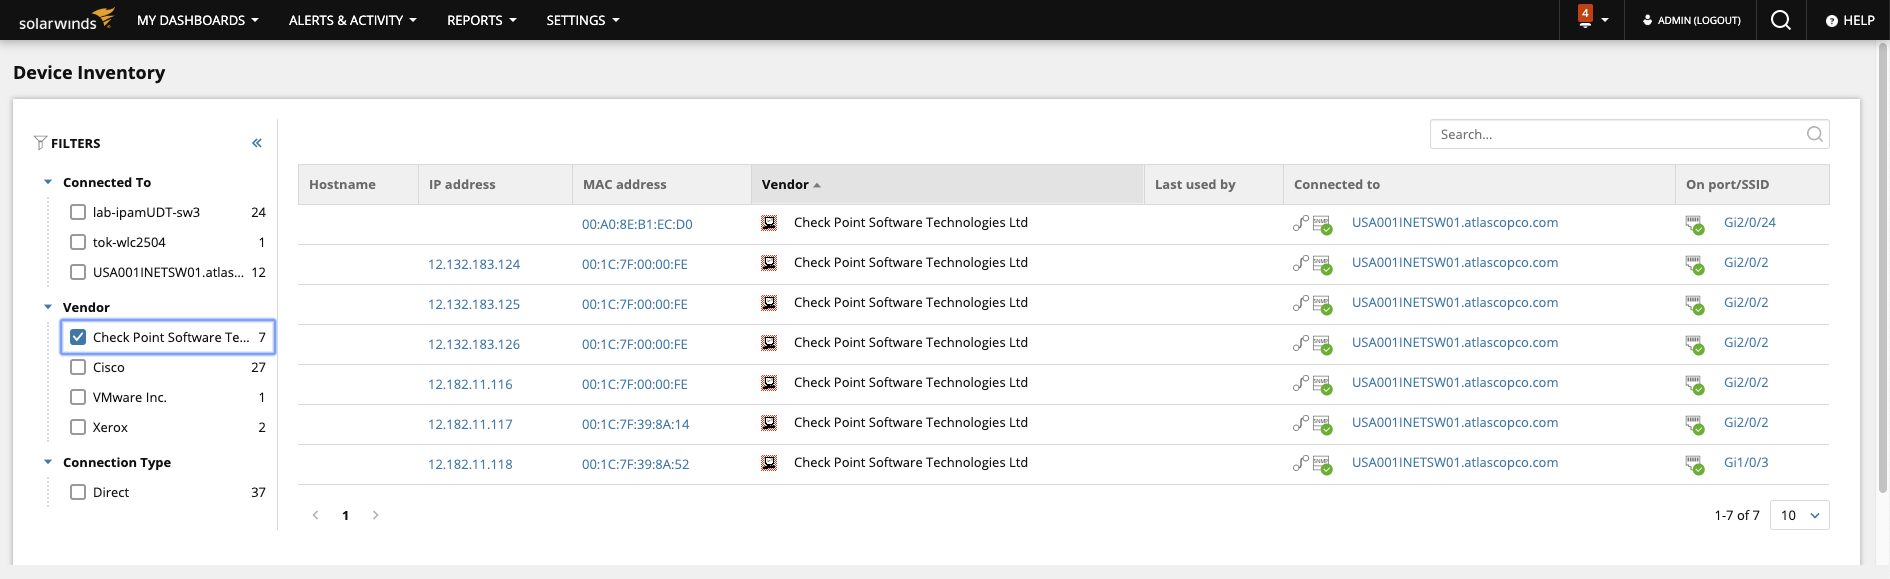Viewport: 1890px width, 579px height.
Task: Collapse the Connected To filter group
Action: click(48, 182)
